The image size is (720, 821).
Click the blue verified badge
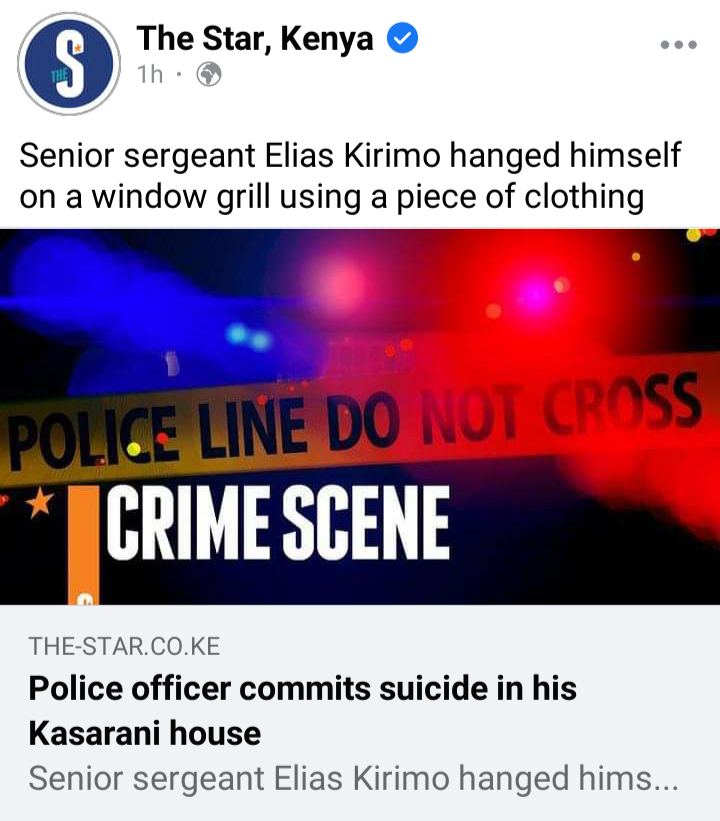click(402, 38)
